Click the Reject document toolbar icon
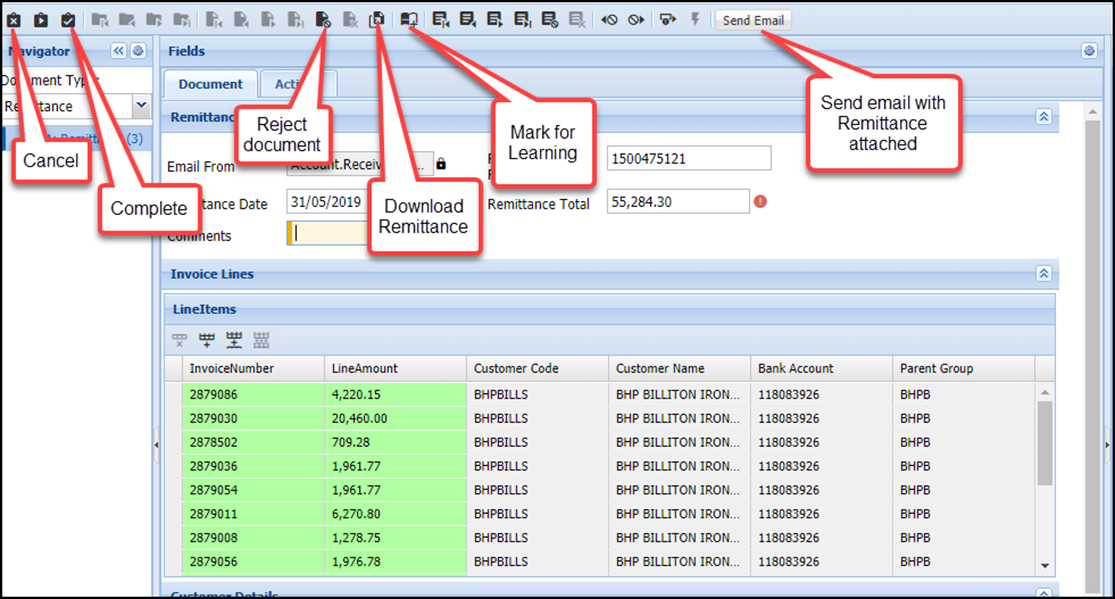This screenshot has height=599, width=1115. 323,20
